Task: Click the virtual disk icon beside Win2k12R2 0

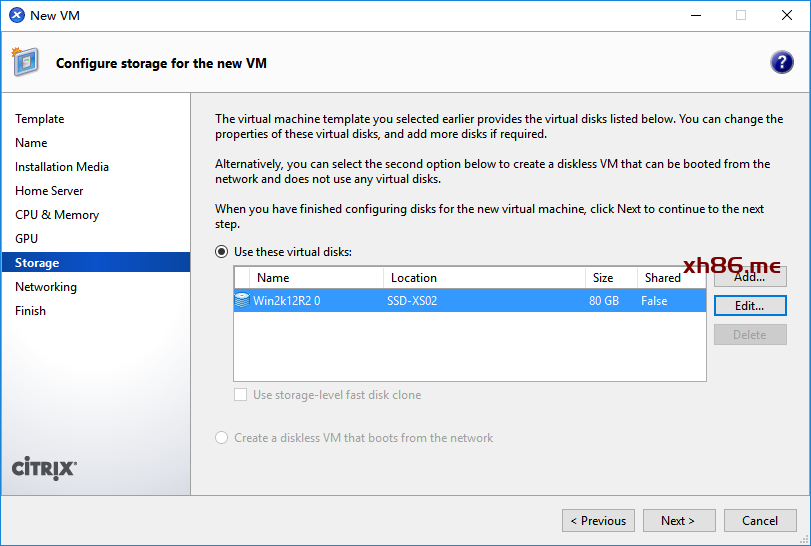Action: [x=242, y=301]
